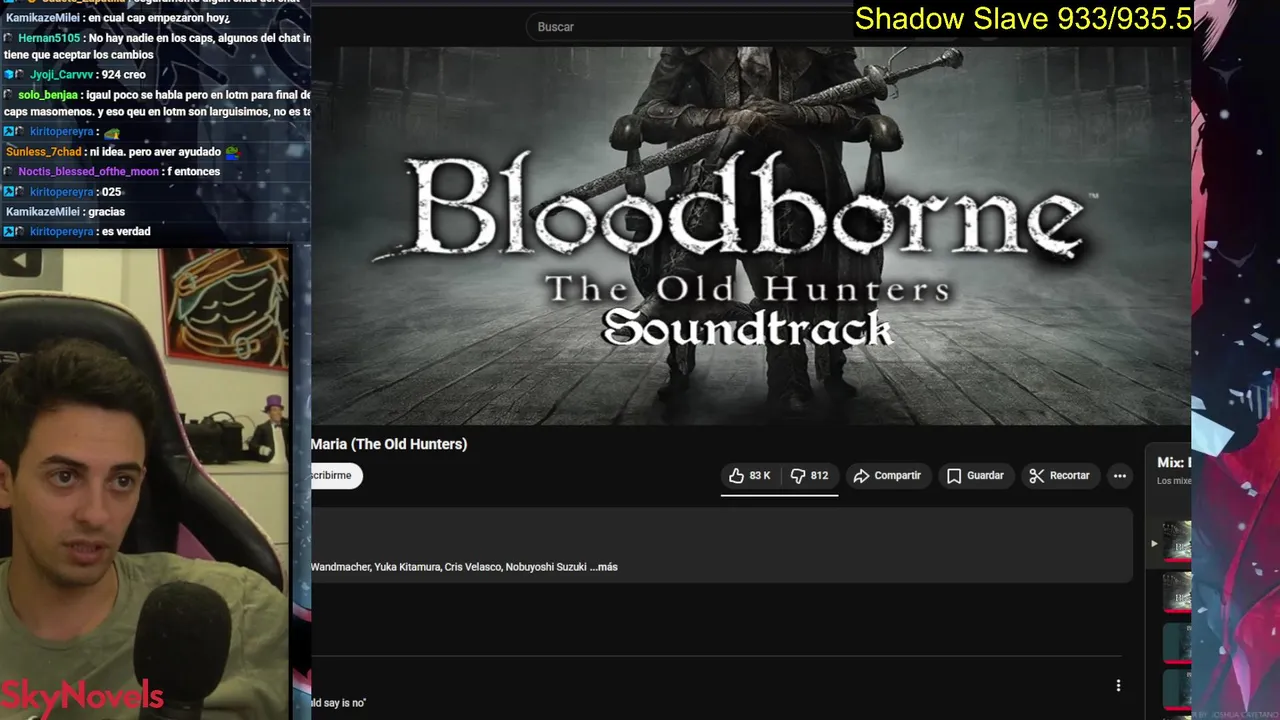The height and width of the screenshot is (720, 1280).
Task: Open first mix playlist thumbnail
Action: pos(1177,541)
